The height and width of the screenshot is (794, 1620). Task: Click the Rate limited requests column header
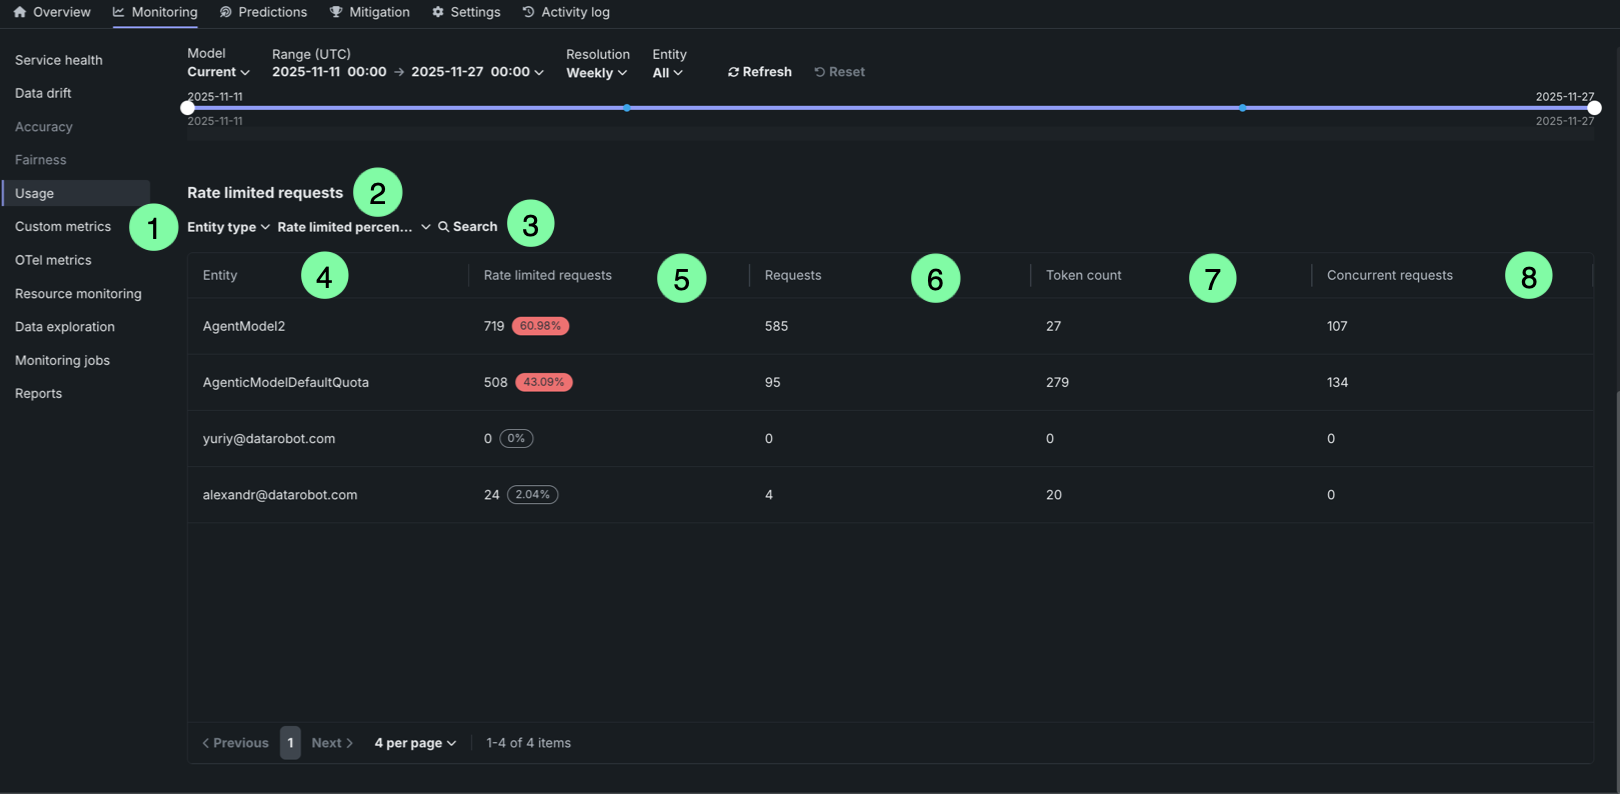click(x=548, y=275)
